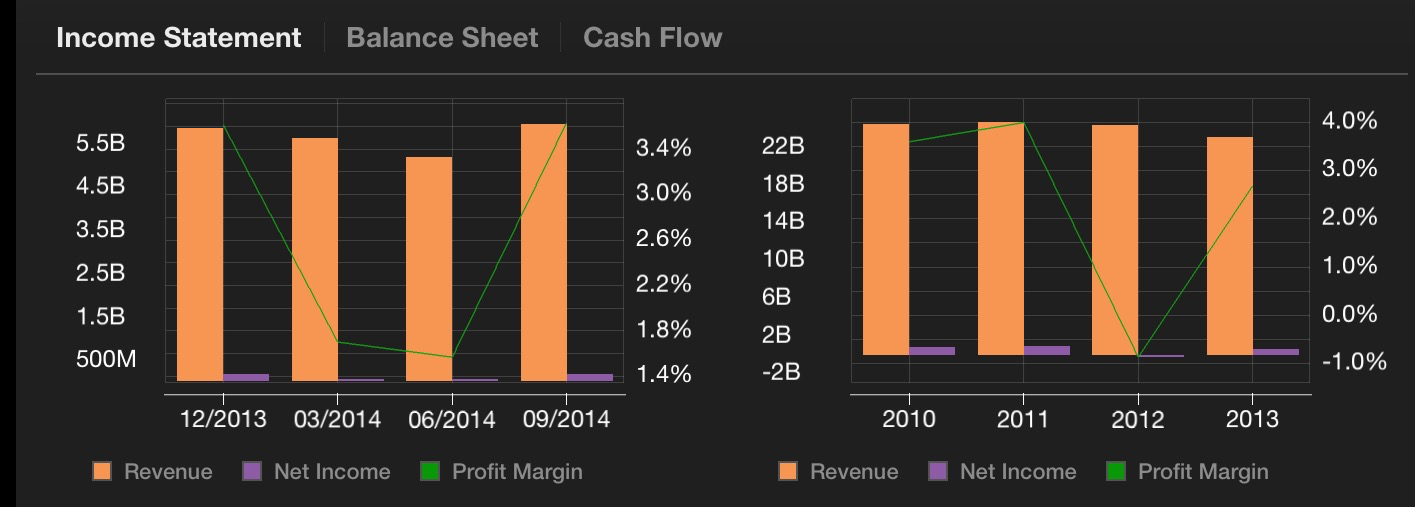The image size is (1415, 507).
Task: Click the 2013 annual revenue bar
Action: click(1229, 246)
